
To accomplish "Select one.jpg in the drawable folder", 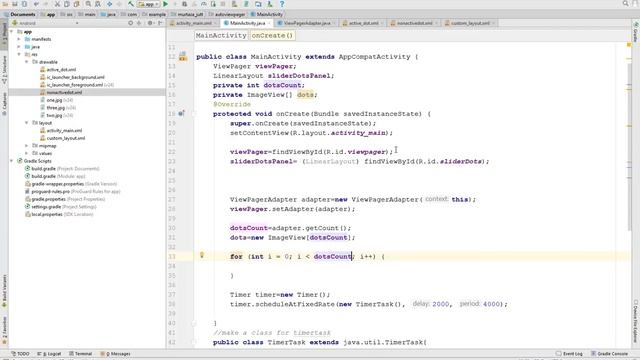I will (54, 100).
